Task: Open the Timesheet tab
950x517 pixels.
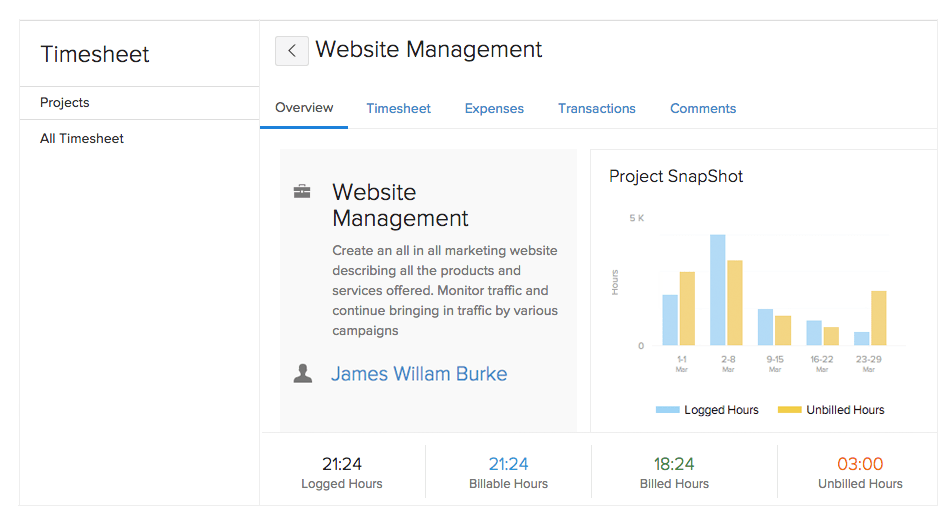Action: (x=398, y=108)
